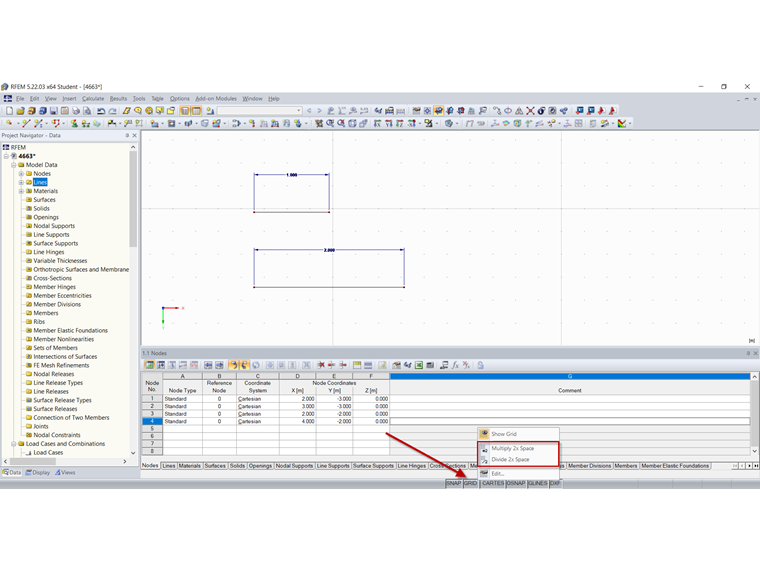Click the New model icon in the toolbar
This screenshot has height=570, width=760.
click(9, 111)
